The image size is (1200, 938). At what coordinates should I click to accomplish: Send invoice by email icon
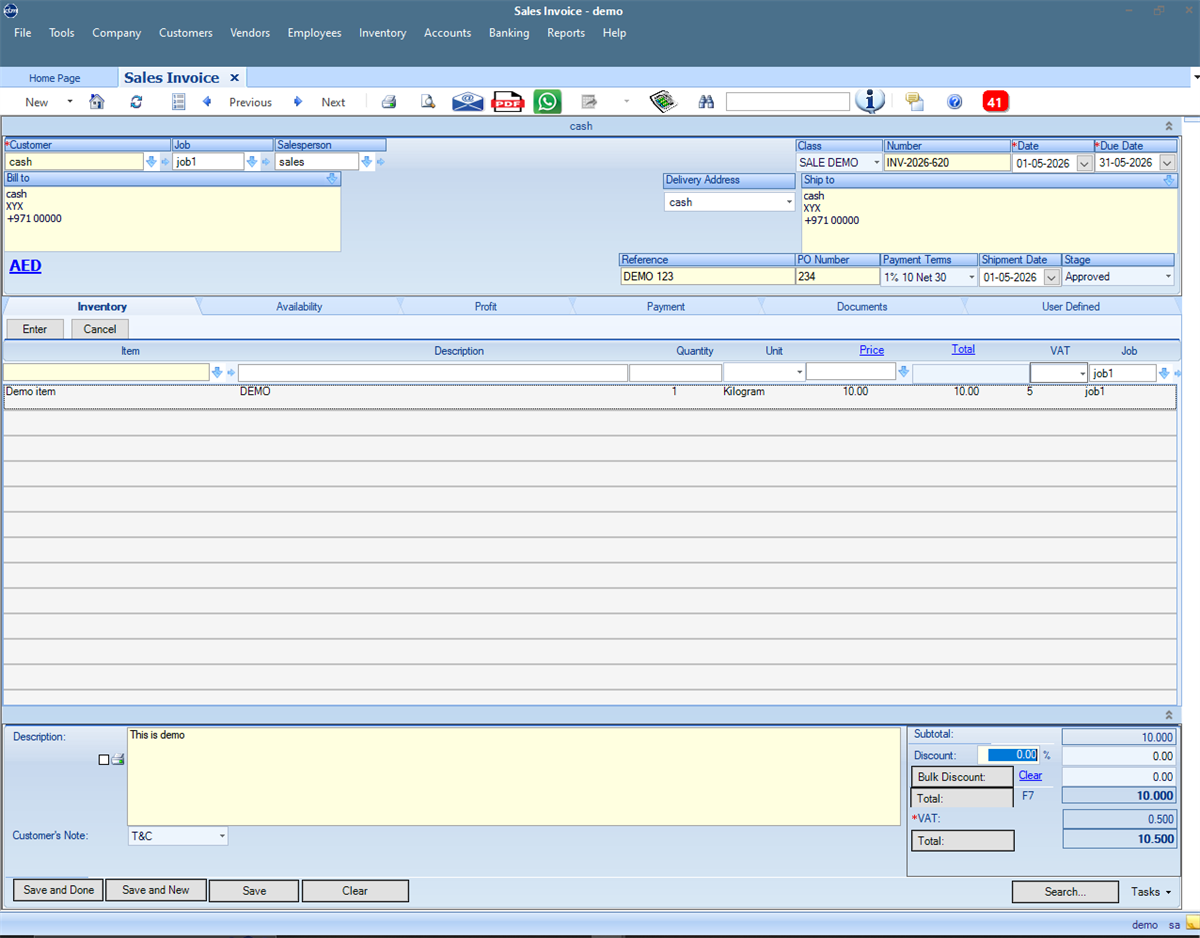467,102
